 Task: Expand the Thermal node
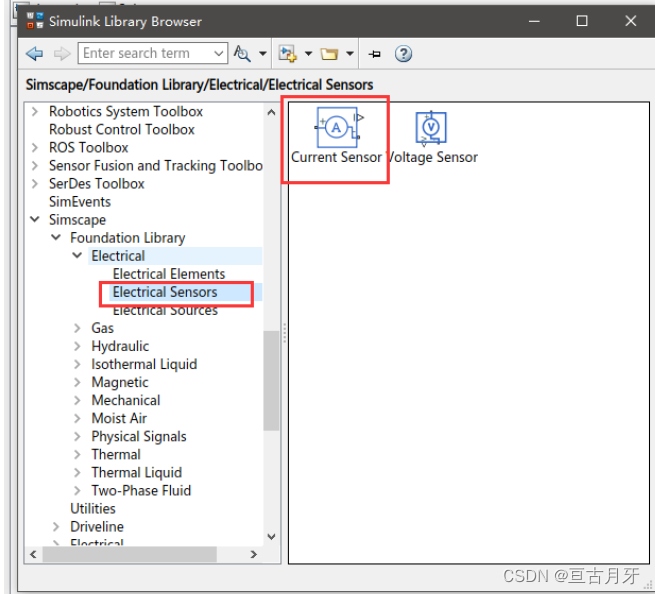tap(77, 454)
